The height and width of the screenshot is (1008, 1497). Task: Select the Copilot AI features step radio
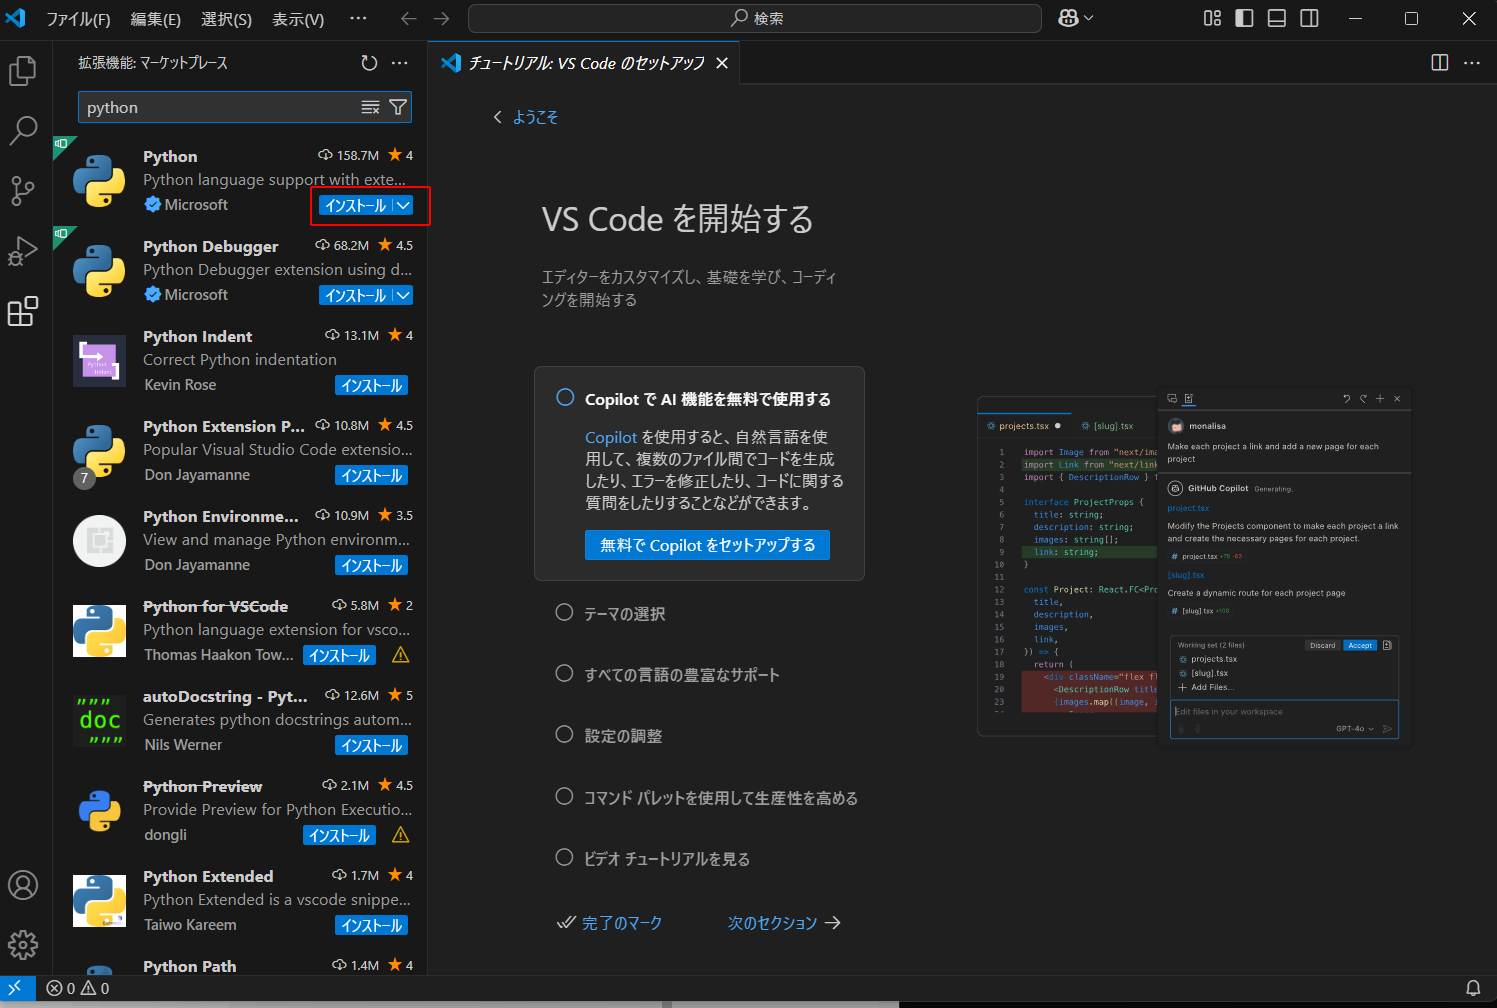click(565, 397)
